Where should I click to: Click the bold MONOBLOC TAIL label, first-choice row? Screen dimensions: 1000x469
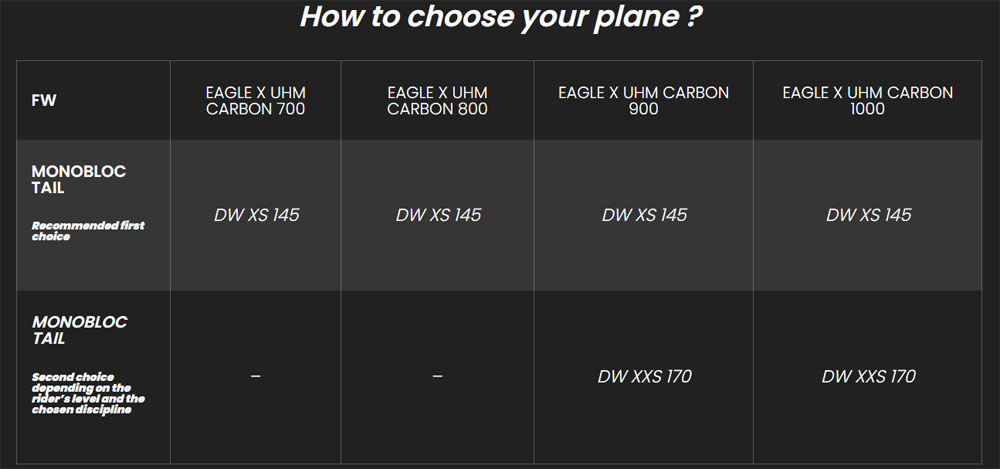(79, 180)
